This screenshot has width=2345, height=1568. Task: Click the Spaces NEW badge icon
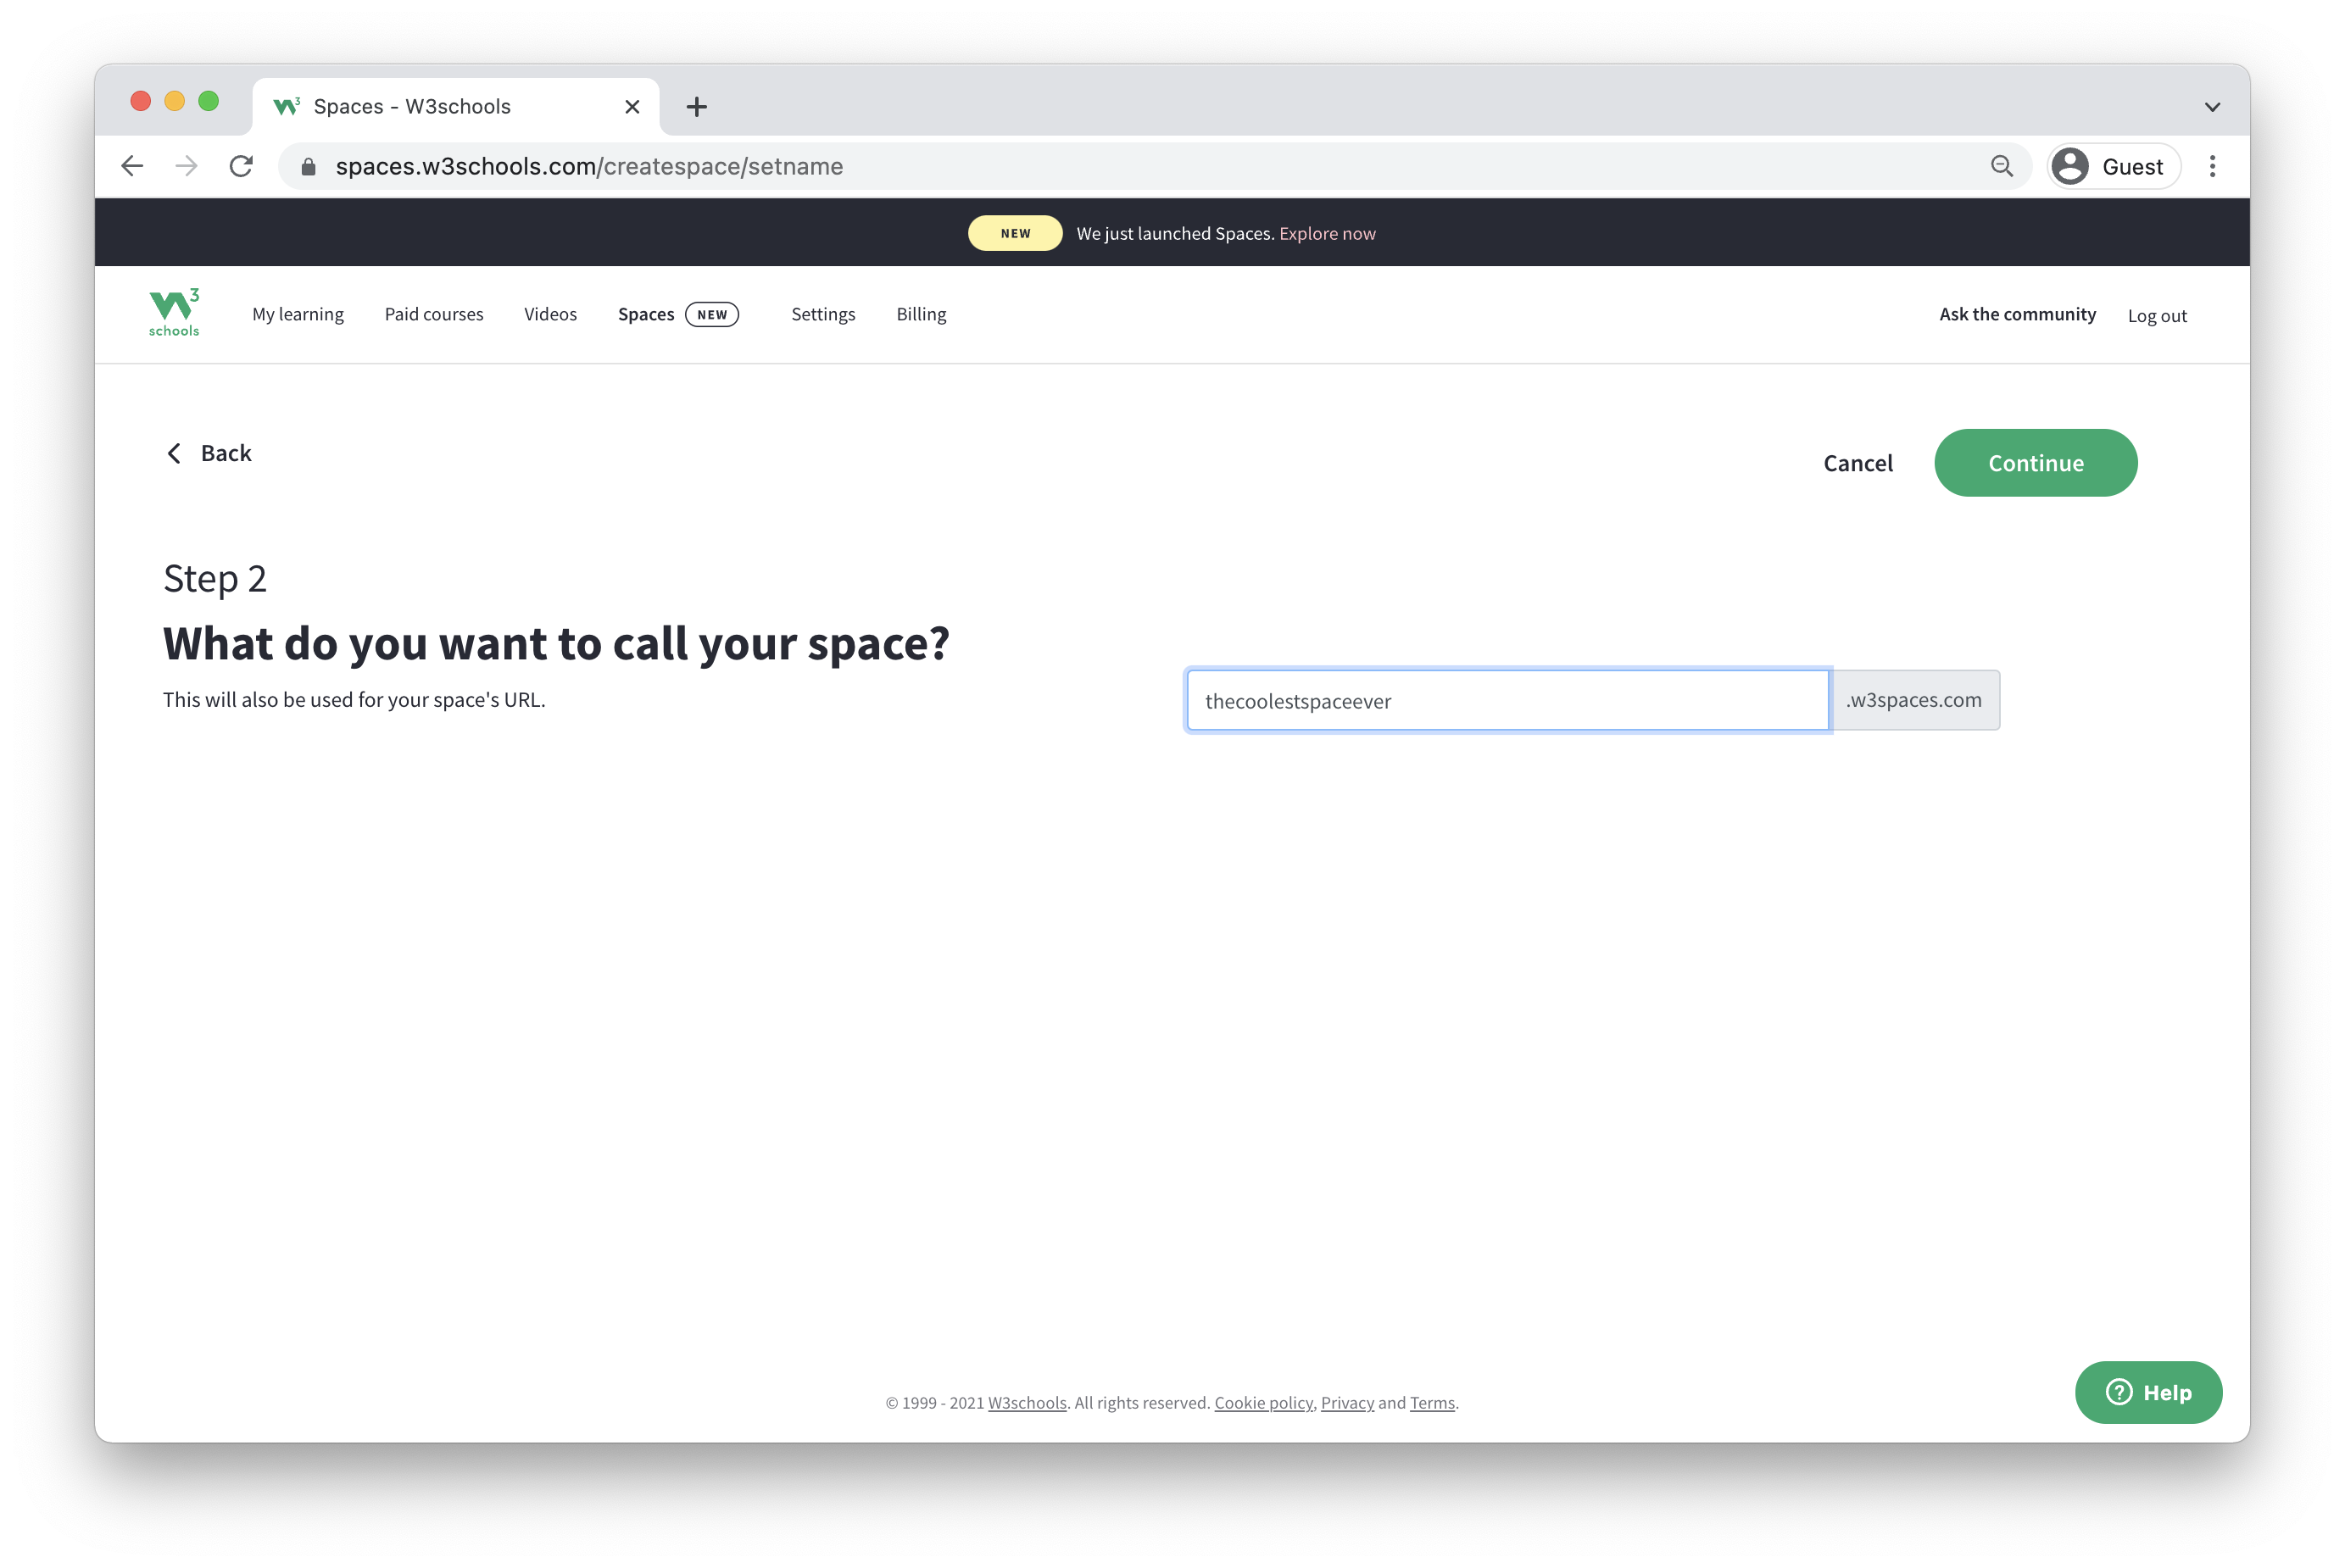[712, 315]
